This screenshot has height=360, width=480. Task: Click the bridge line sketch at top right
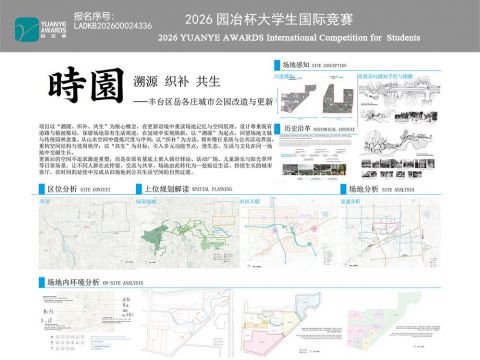point(399,91)
